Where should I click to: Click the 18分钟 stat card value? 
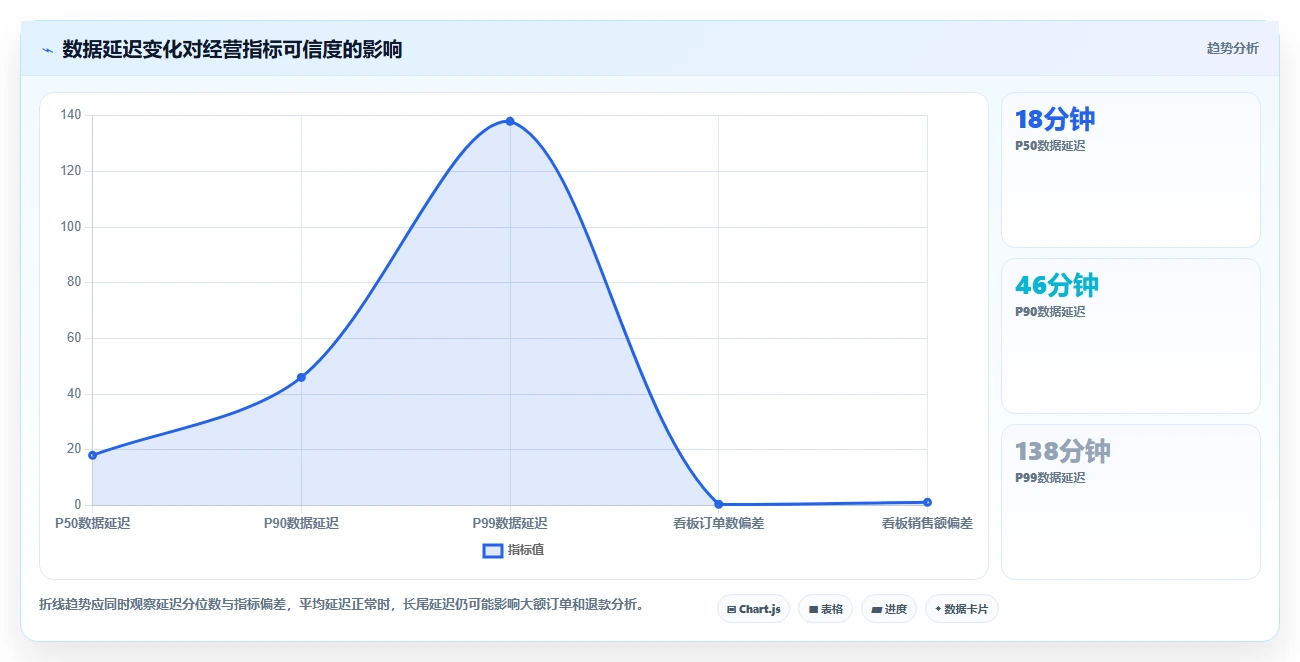pyautogui.click(x=1055, y=120)
